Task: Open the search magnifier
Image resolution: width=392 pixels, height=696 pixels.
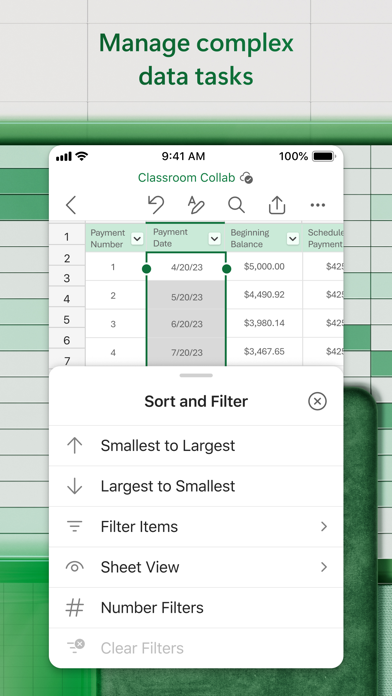Action: [x=237, y=205]
